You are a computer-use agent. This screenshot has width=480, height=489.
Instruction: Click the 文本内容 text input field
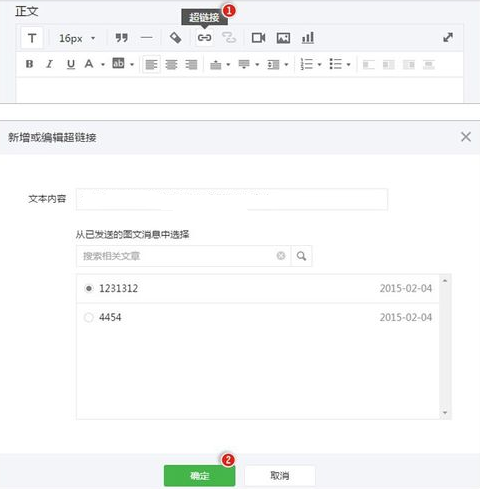[232, 199]
